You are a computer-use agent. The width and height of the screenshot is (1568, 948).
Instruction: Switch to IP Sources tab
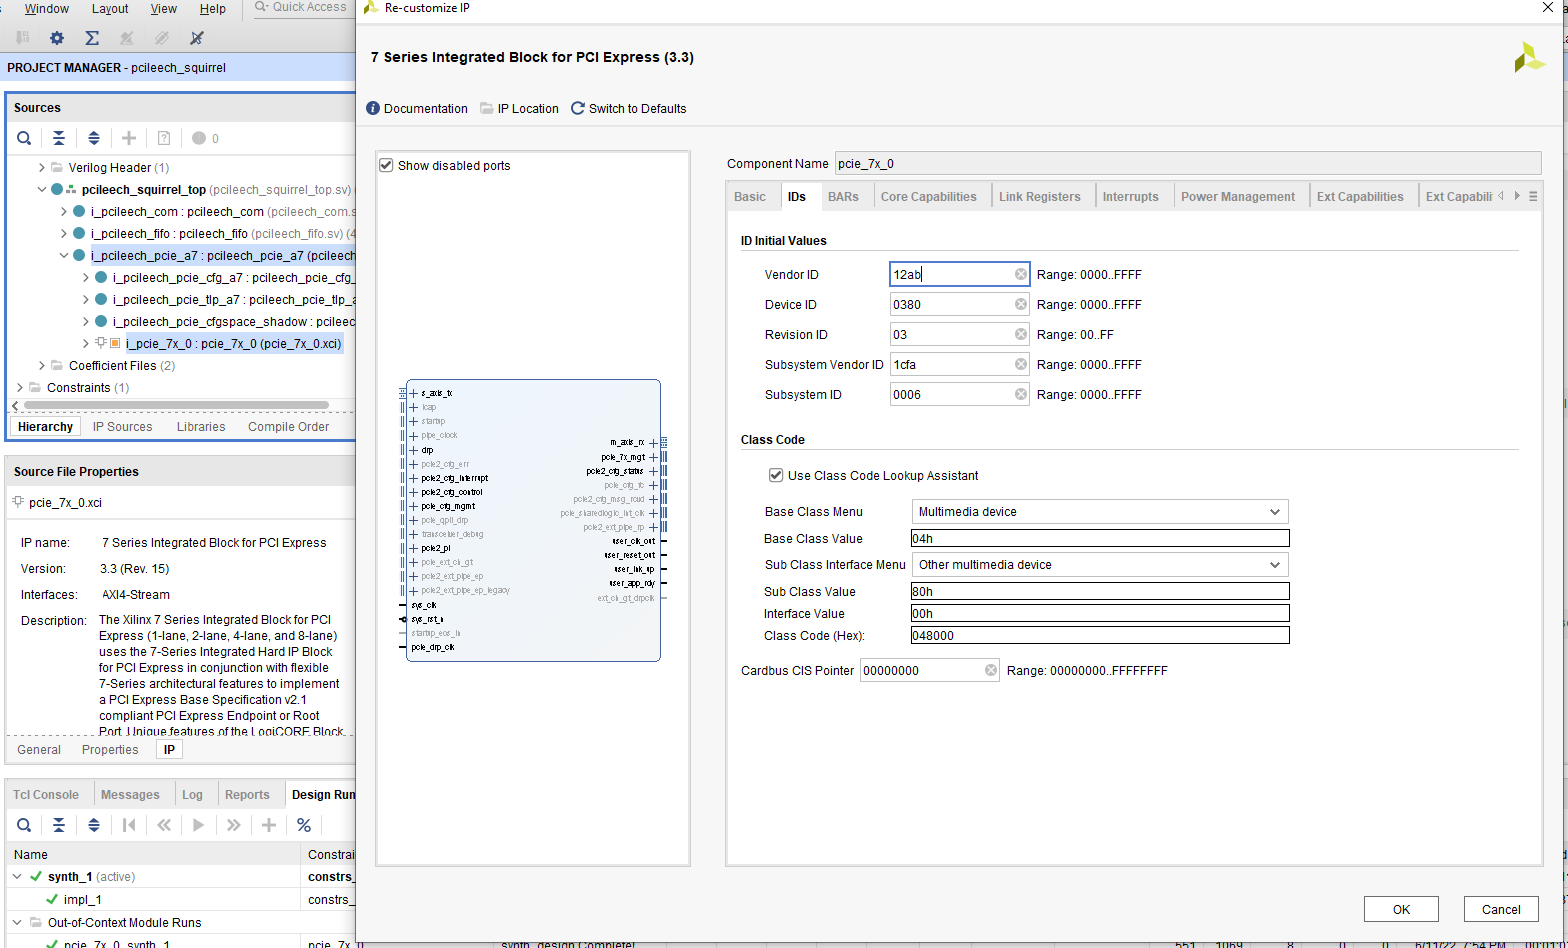click(123, 426)
